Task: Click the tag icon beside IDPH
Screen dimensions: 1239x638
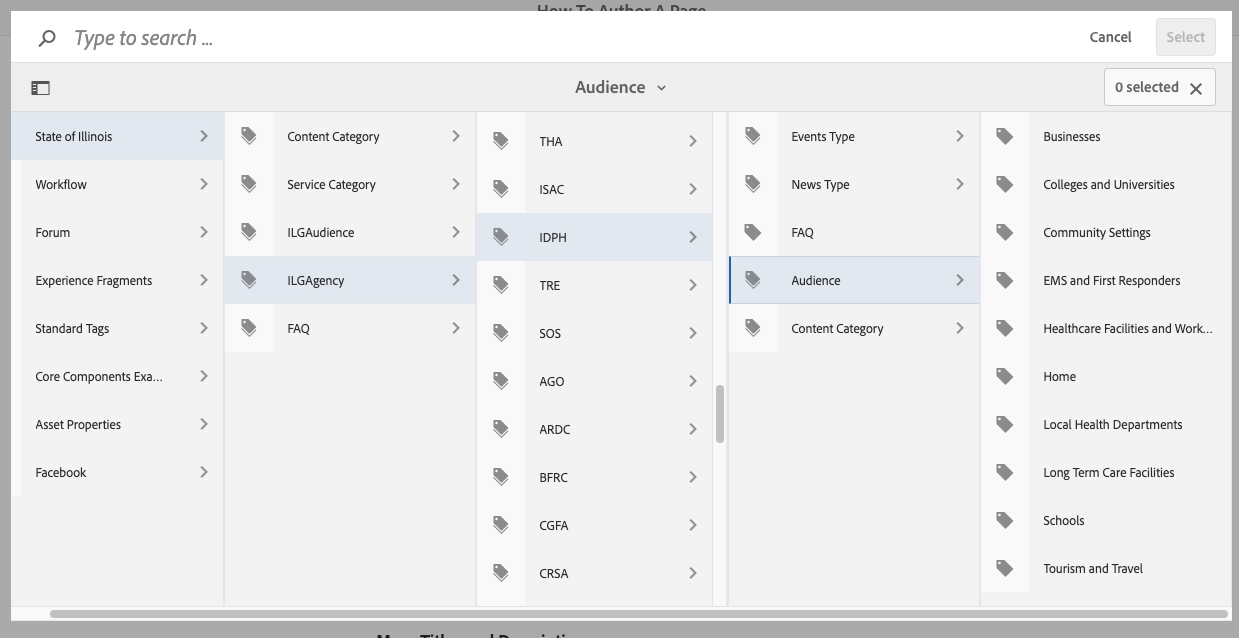Action: tap(501, 237)
